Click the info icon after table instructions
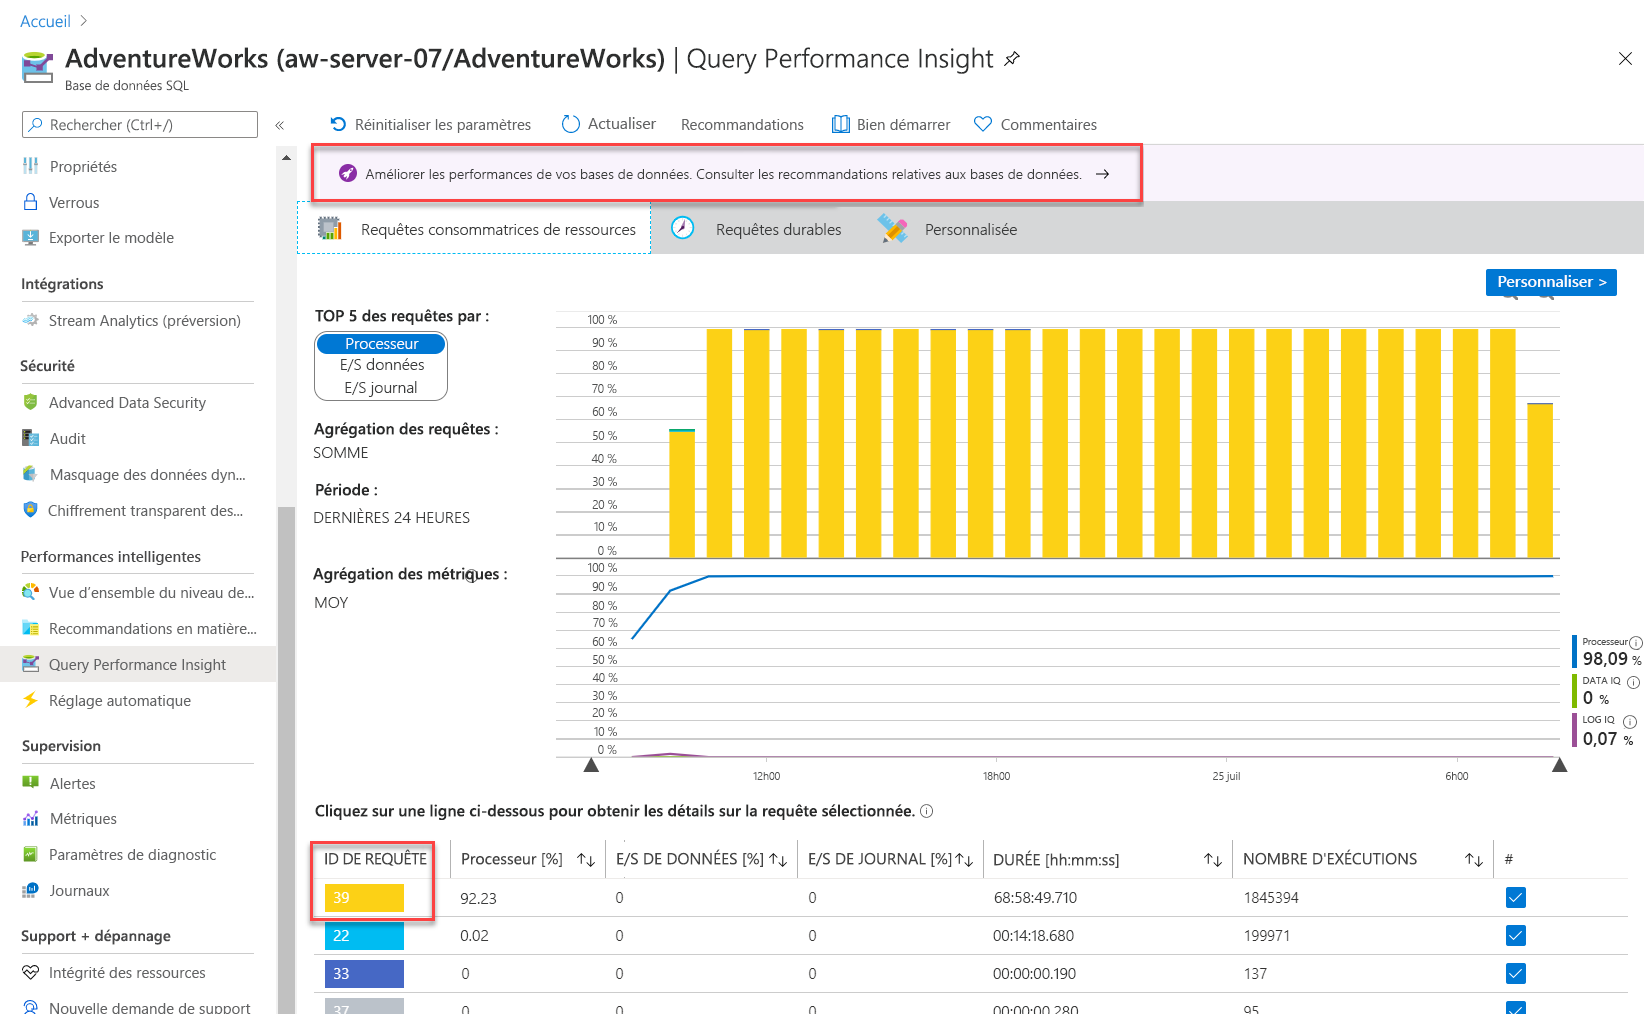1644x1014 pixels. pyautogui.click(x=927, y=811)
